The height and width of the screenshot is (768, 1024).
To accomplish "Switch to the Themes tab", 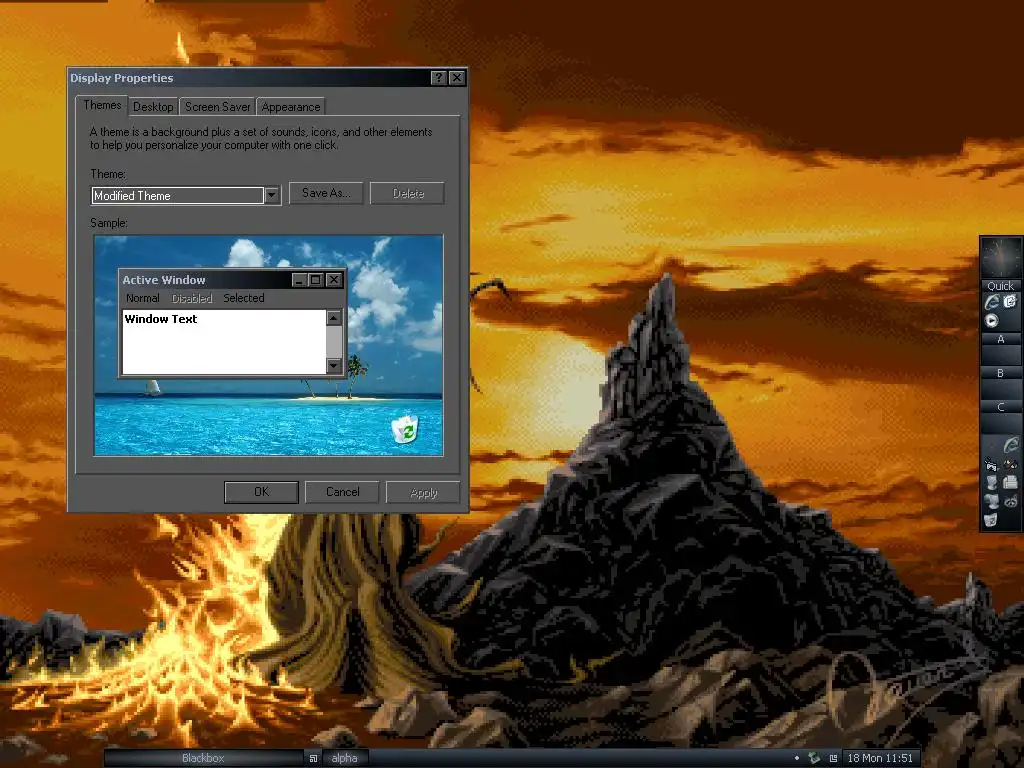I will 102,105.
